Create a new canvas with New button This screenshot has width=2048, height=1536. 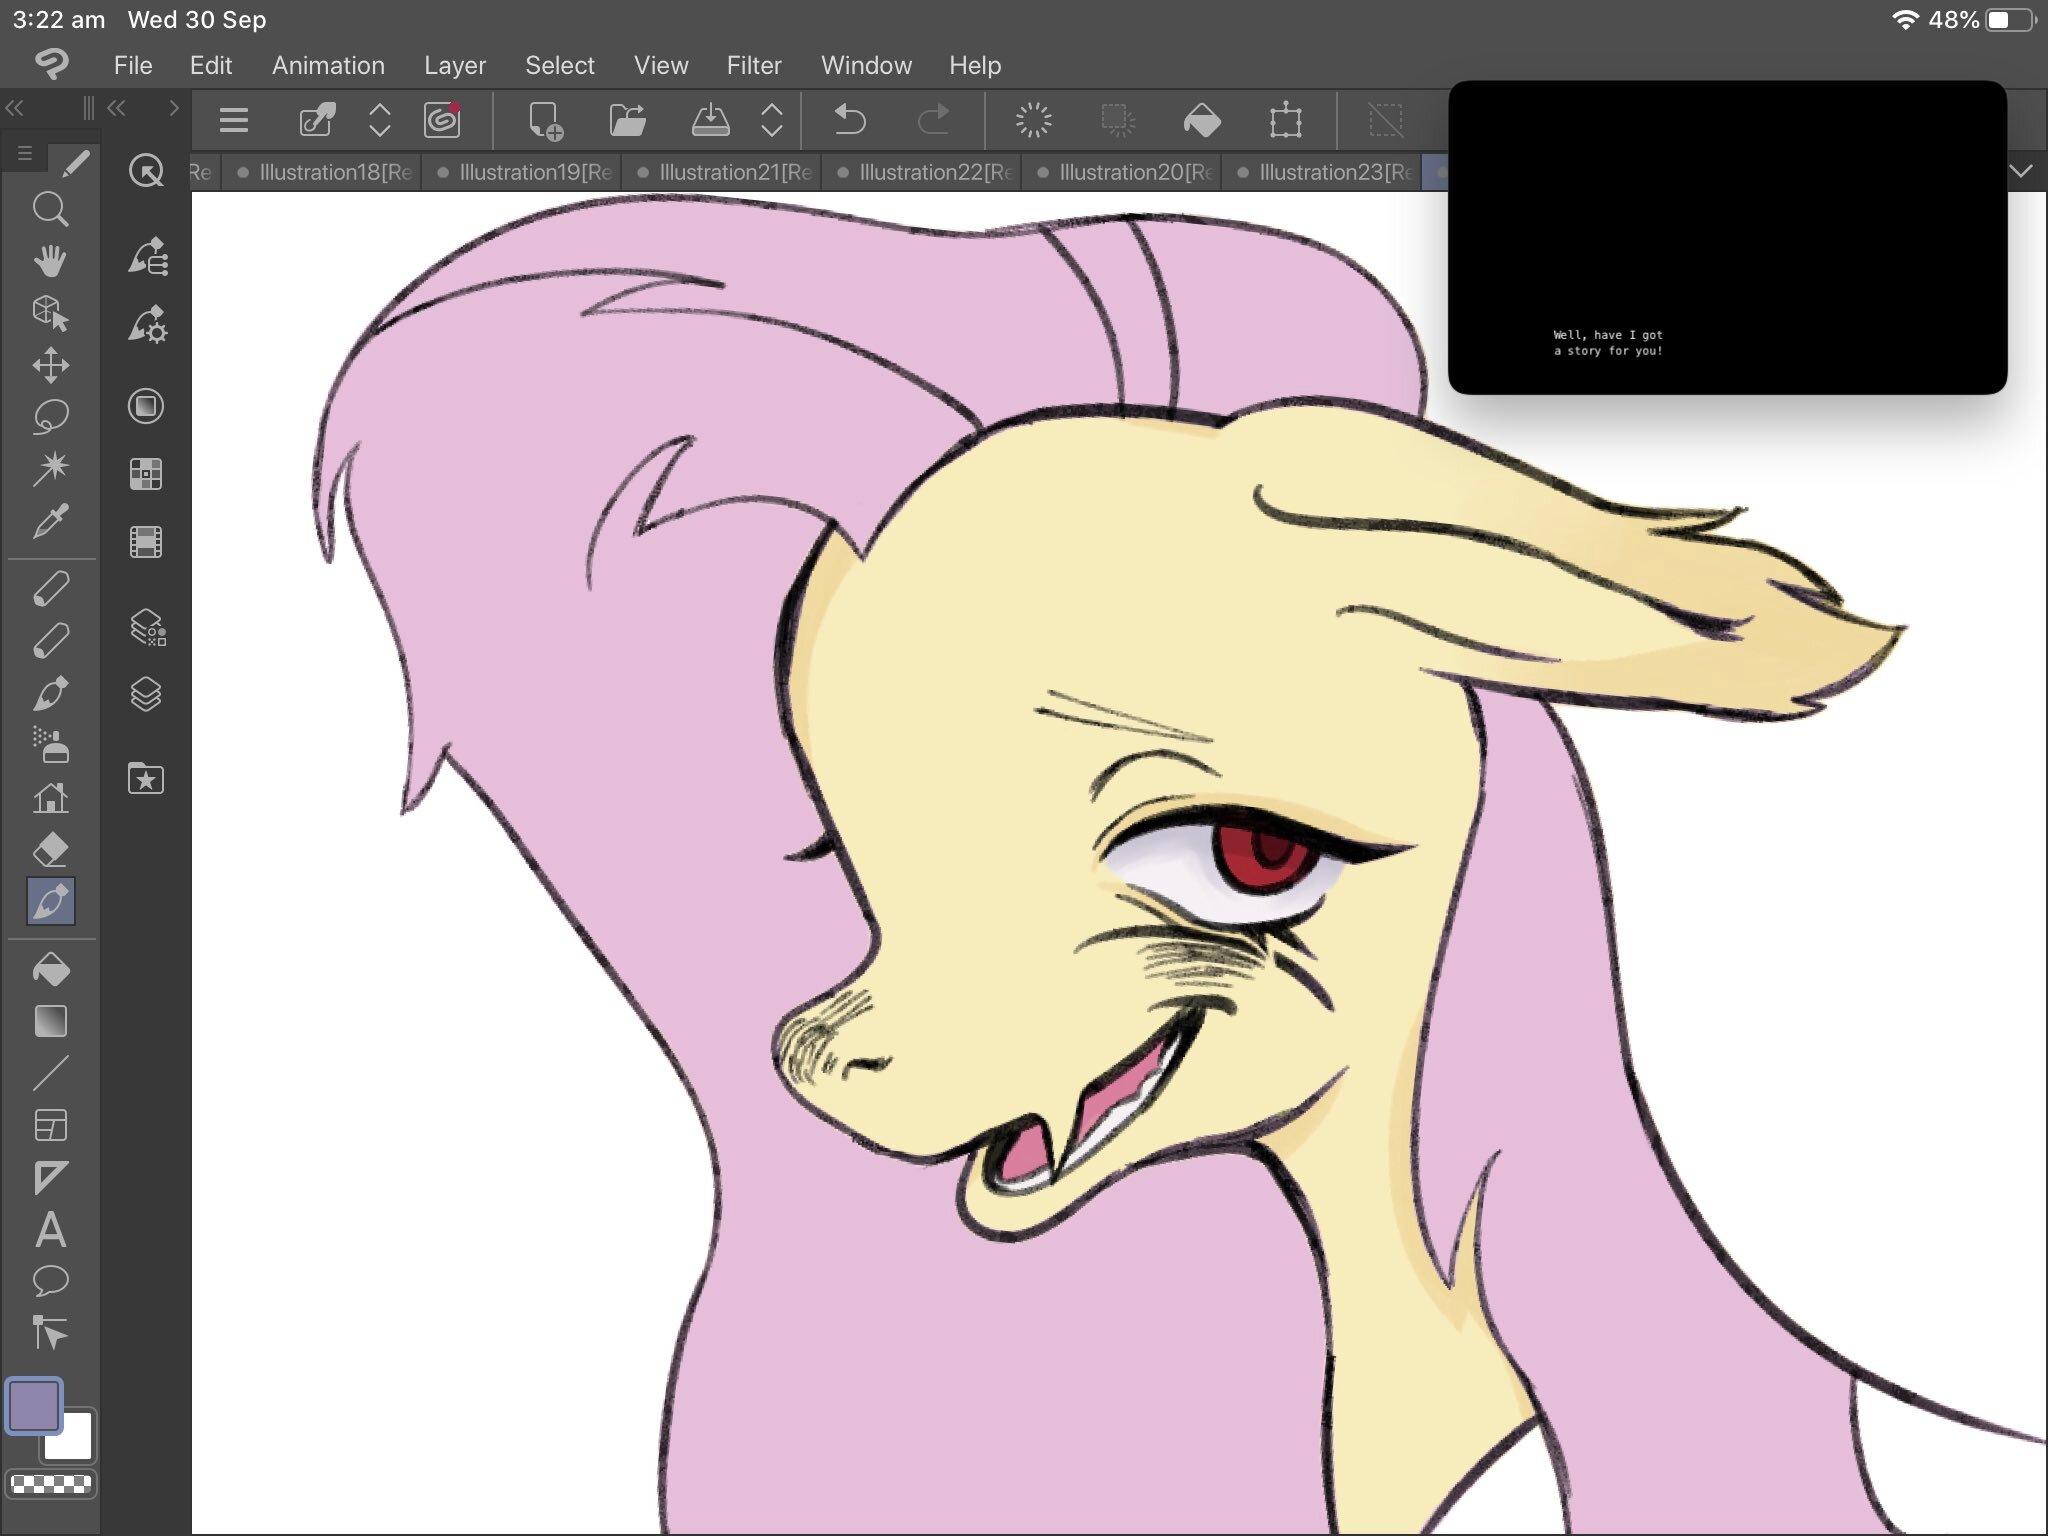pyautogui.click(x=545, y=121)
